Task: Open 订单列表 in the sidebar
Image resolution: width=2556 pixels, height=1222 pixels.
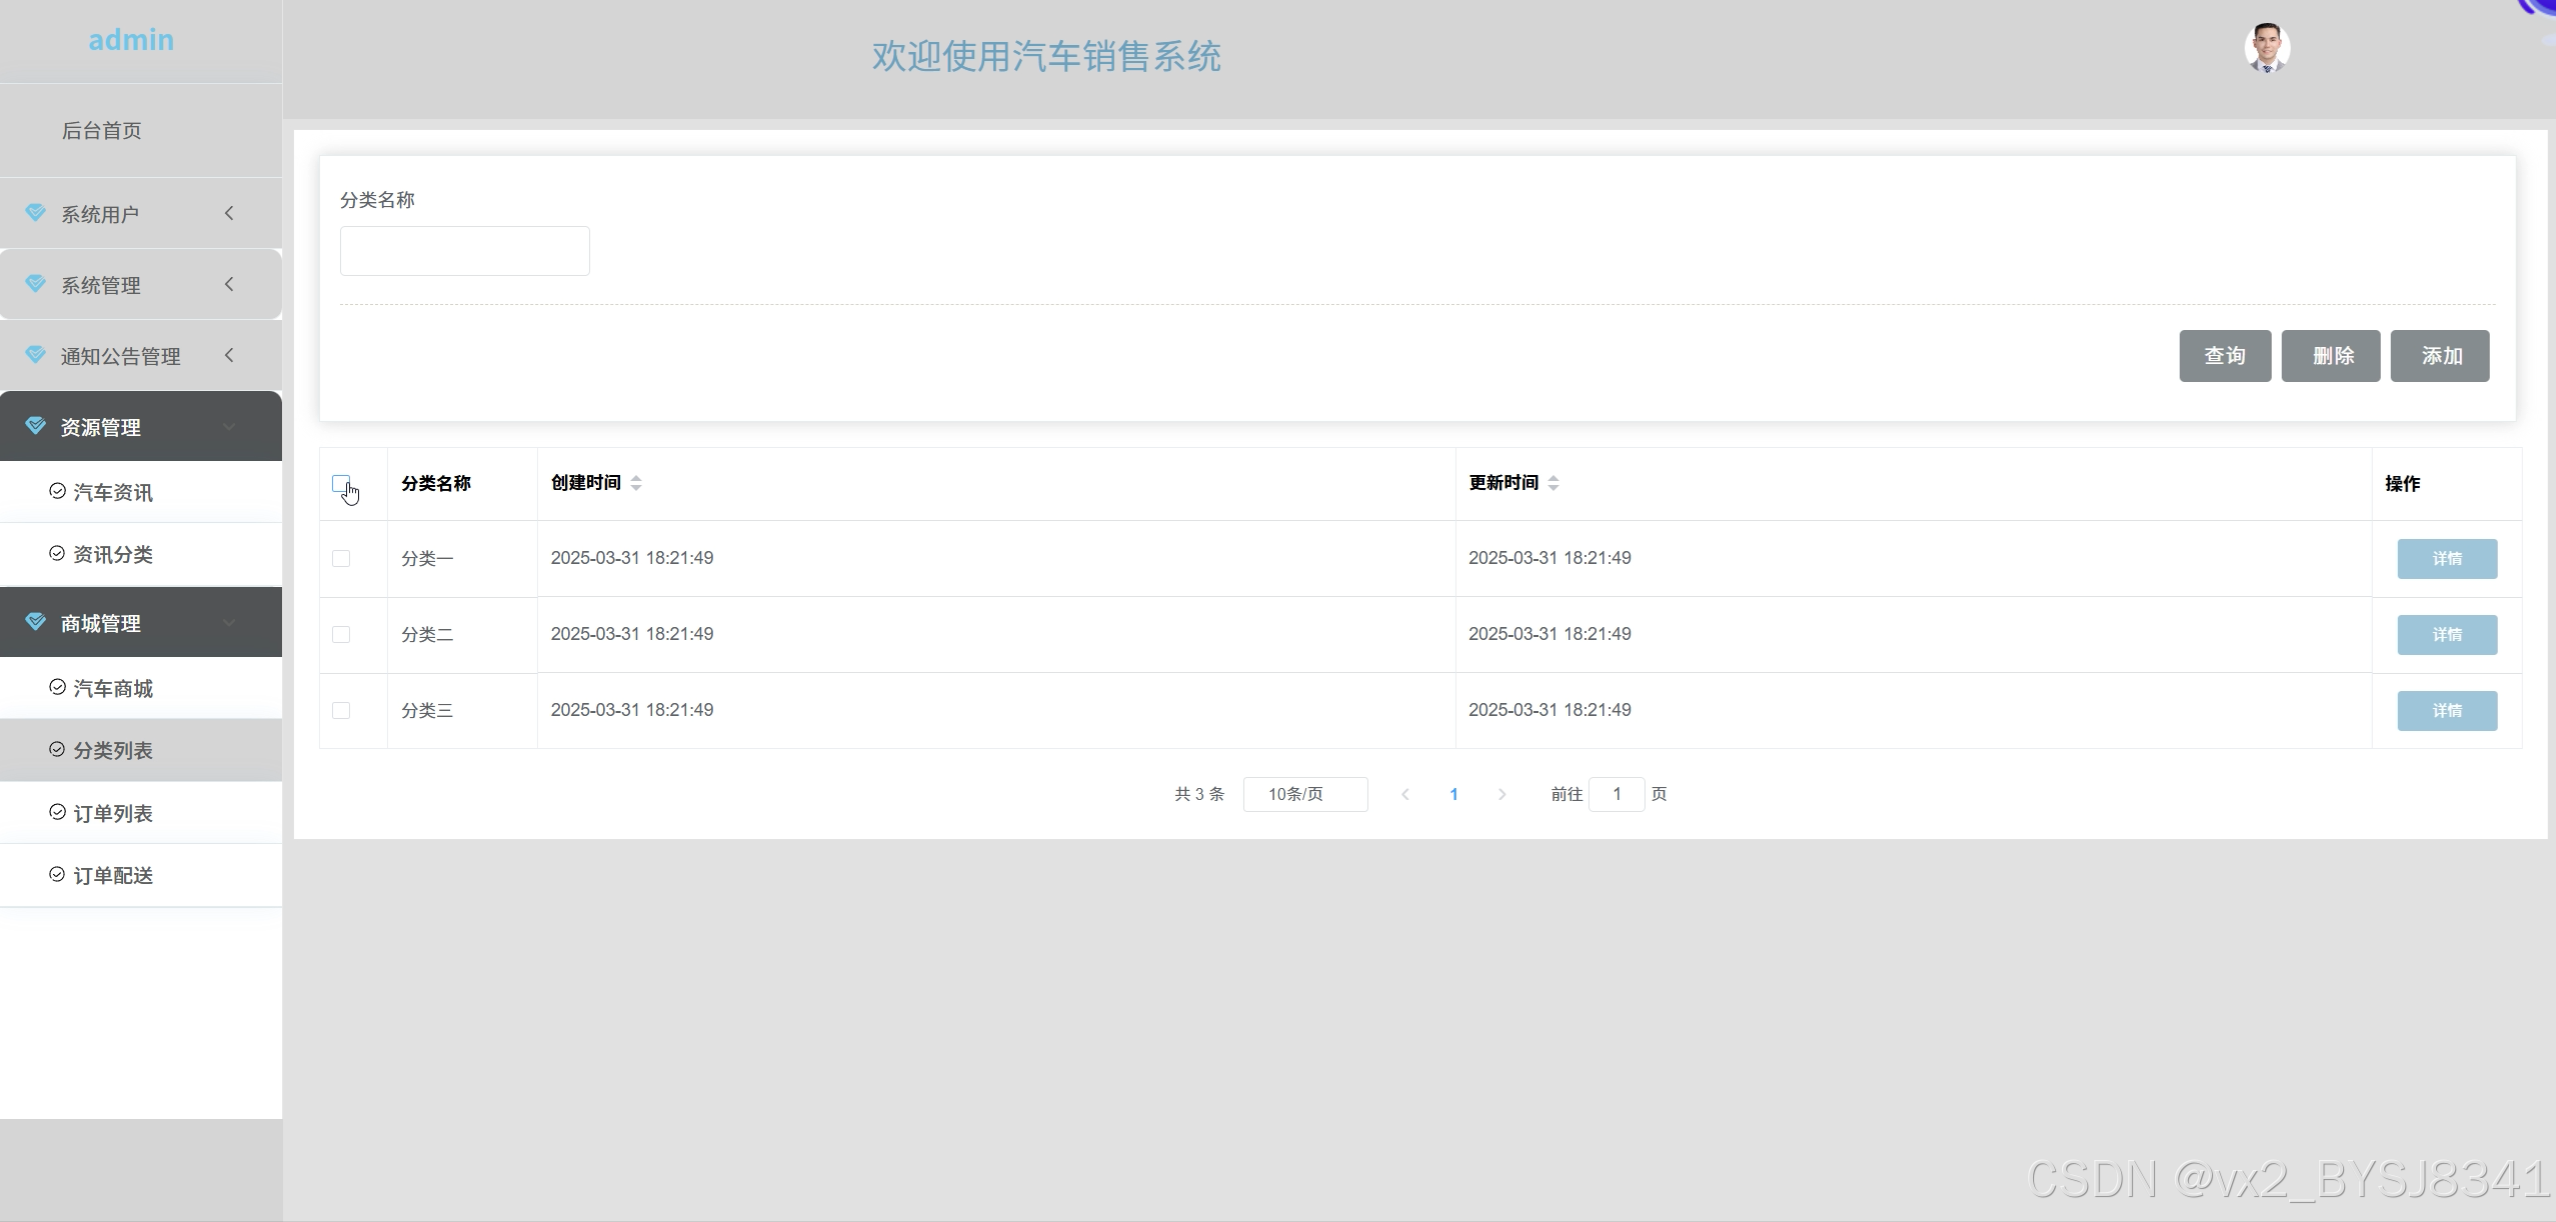Action: (112, 813)
